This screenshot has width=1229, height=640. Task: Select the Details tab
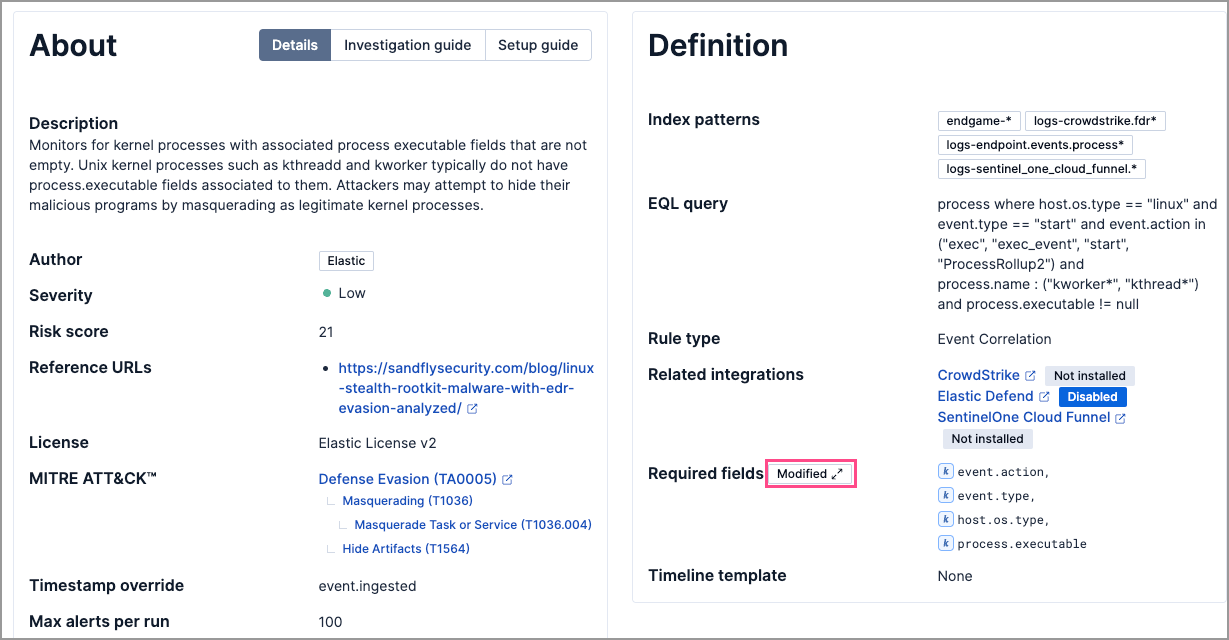(x=294, y=44)
